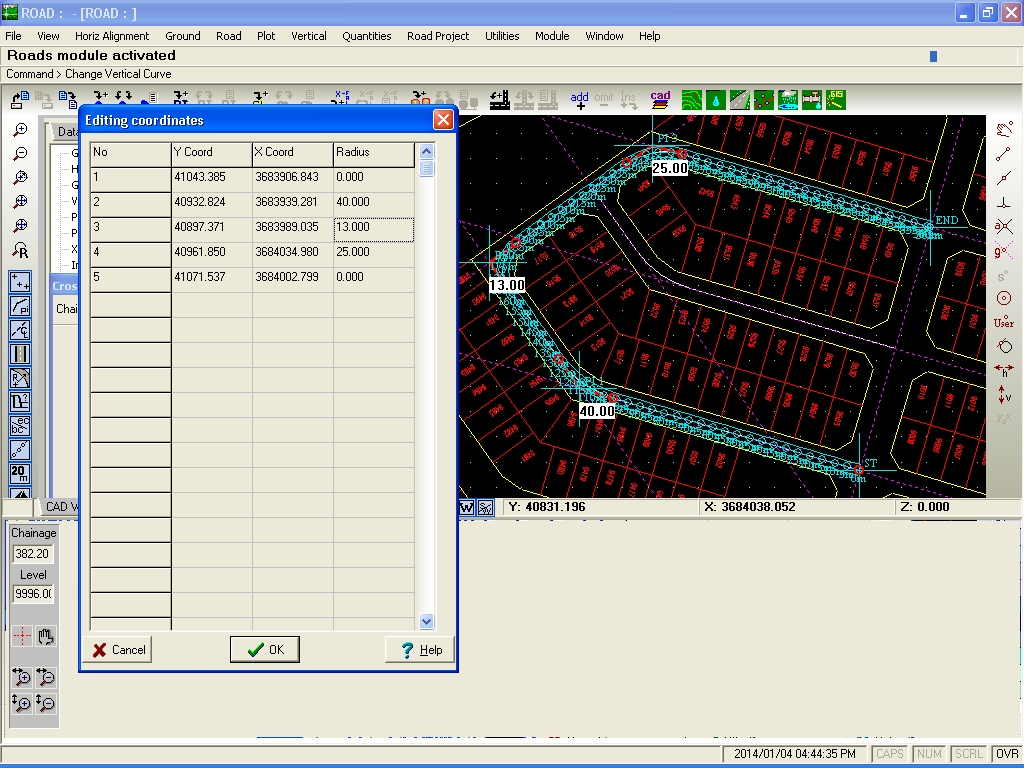
Task: Click the Cancel button in dialog
Action: point(118,649)
